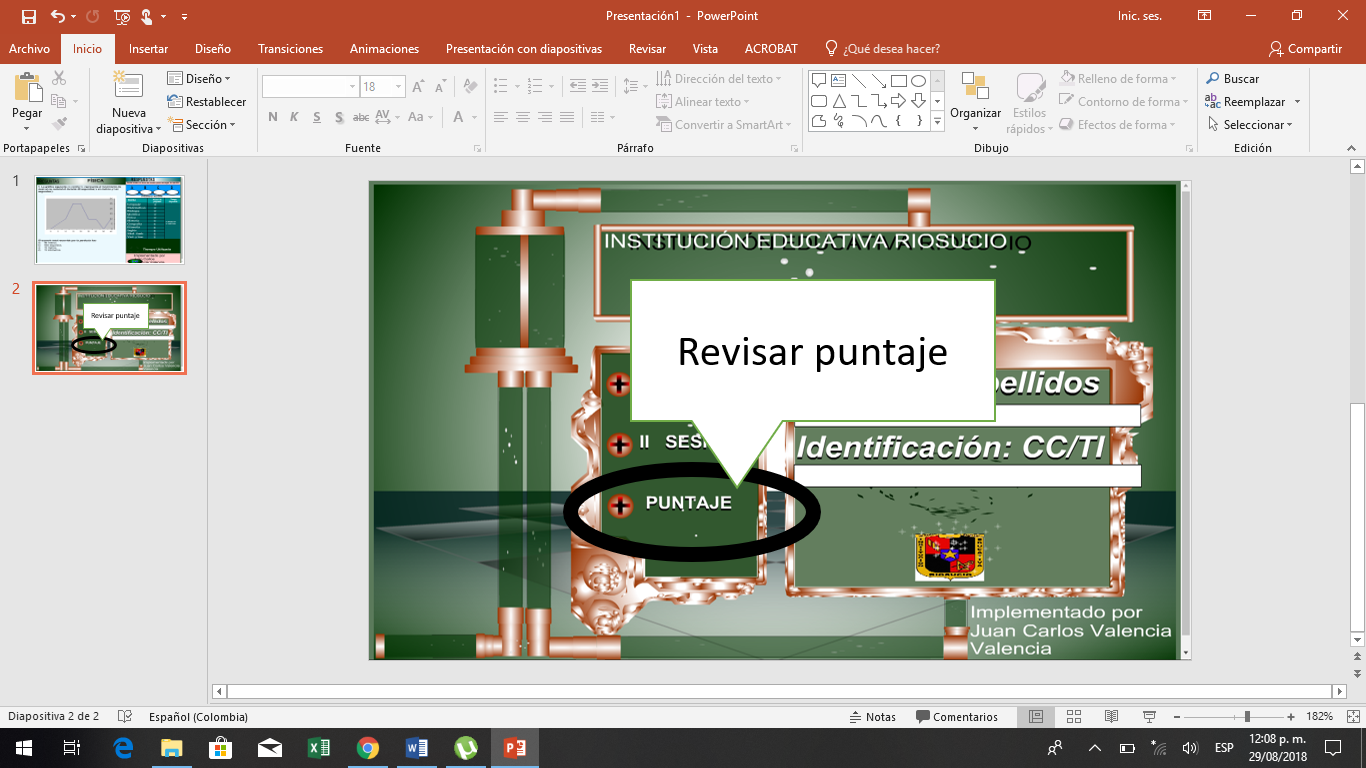Screen dimensions: 1366x768
Task: Select the oval shape in shapes gallery
Action: point(918,81)
